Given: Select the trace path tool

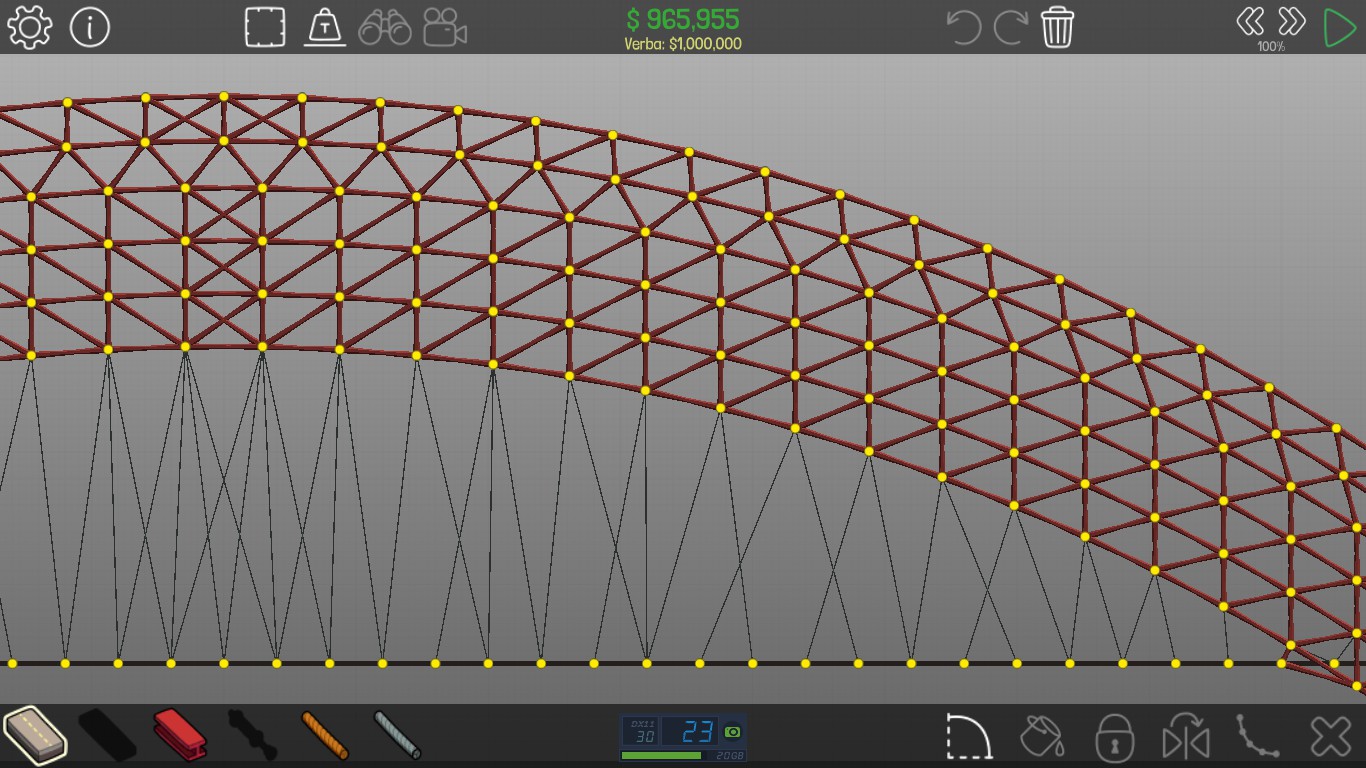Looking at the screenshot, I should (x=1258, y=737).
